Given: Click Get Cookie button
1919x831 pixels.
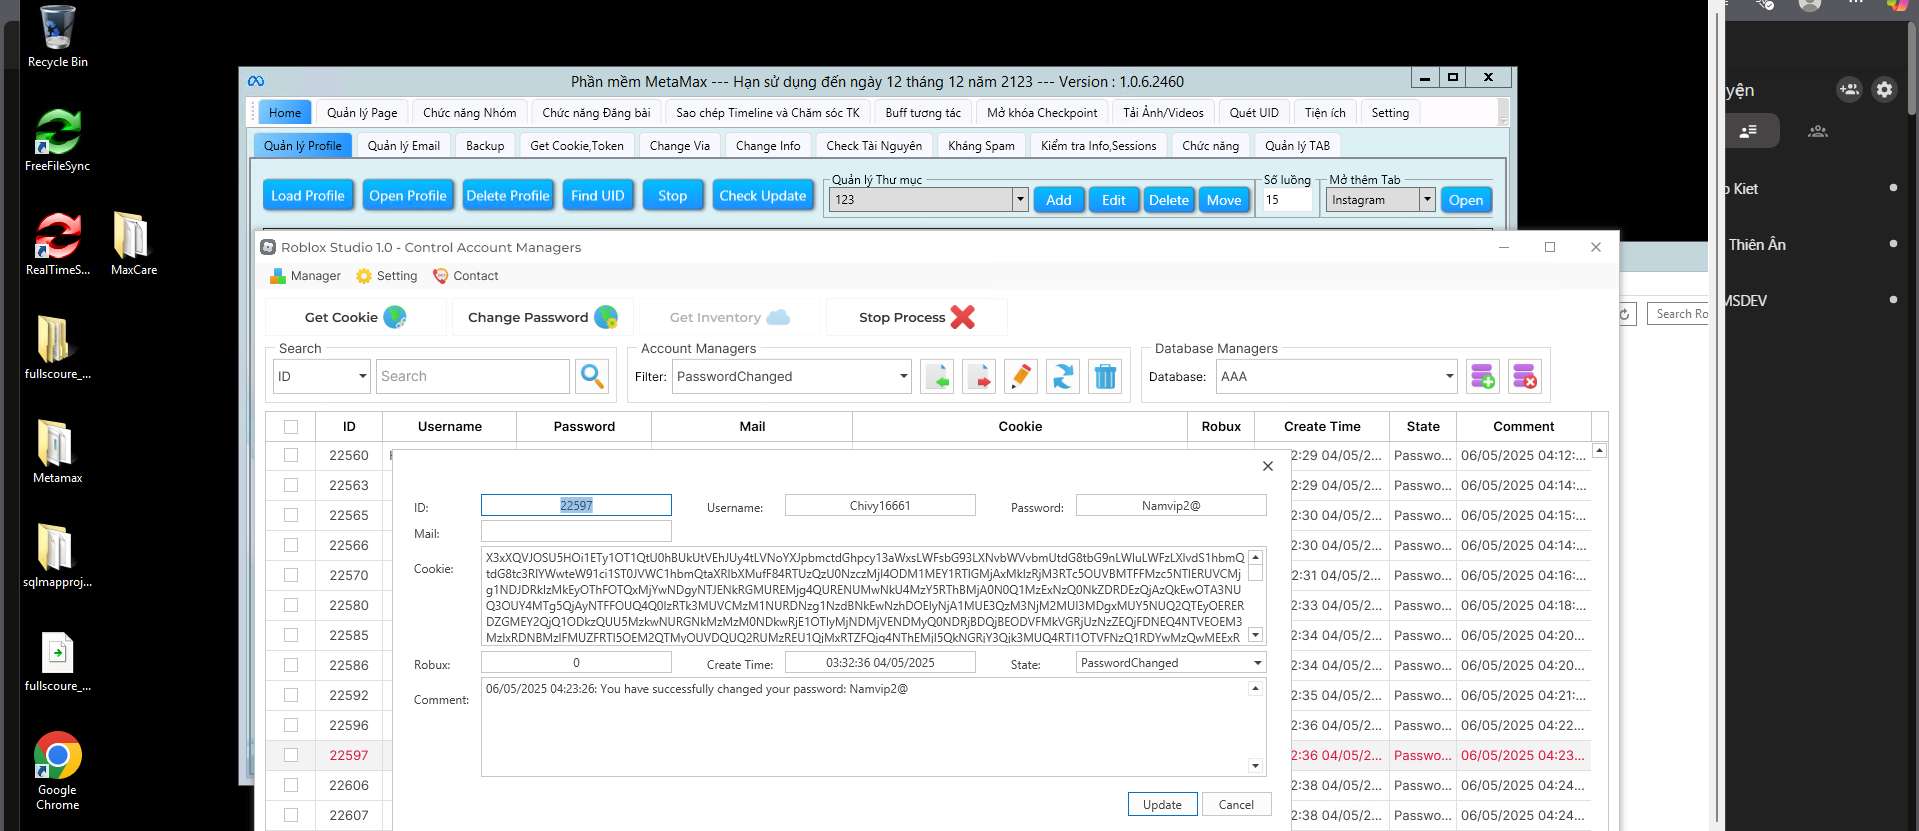Looking at the screenshot, I should pyautogui.click(x=355, y=317).
